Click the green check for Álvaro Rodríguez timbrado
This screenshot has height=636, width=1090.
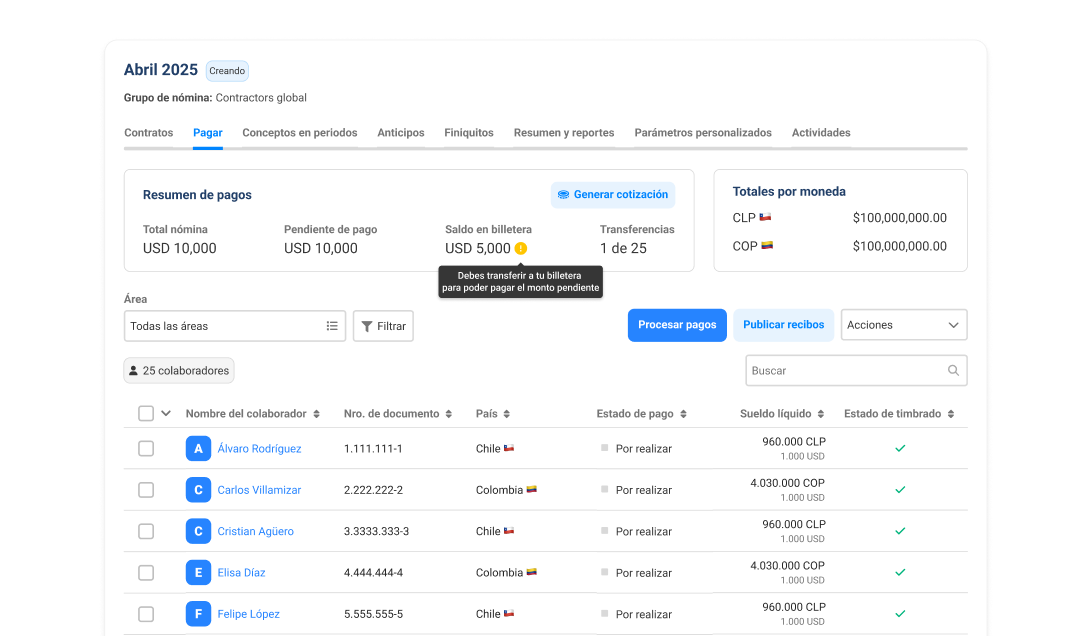pyautogui.click(x=900, y=449)
